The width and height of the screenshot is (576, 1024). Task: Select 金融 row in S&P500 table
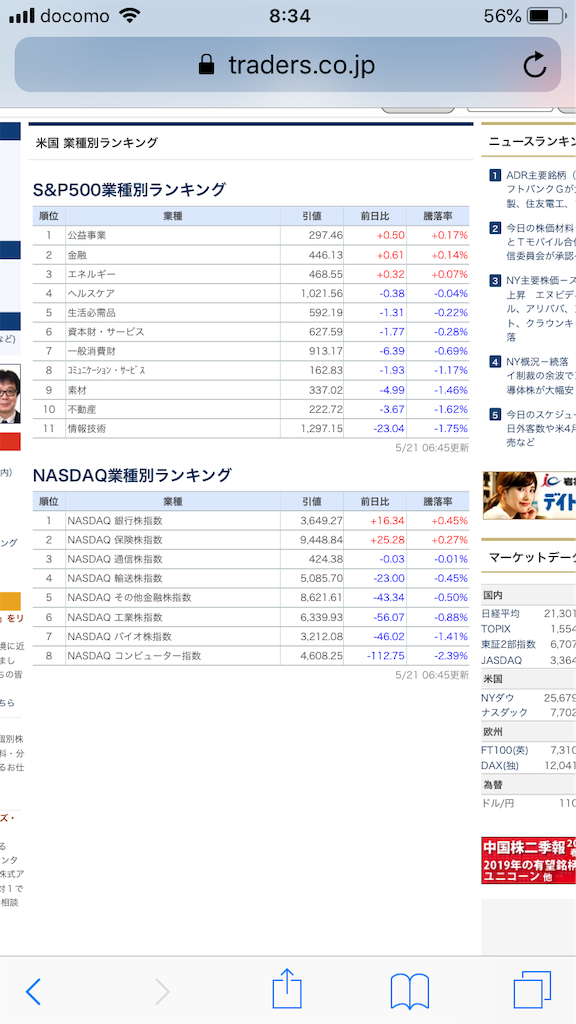(x=251, y=255)
